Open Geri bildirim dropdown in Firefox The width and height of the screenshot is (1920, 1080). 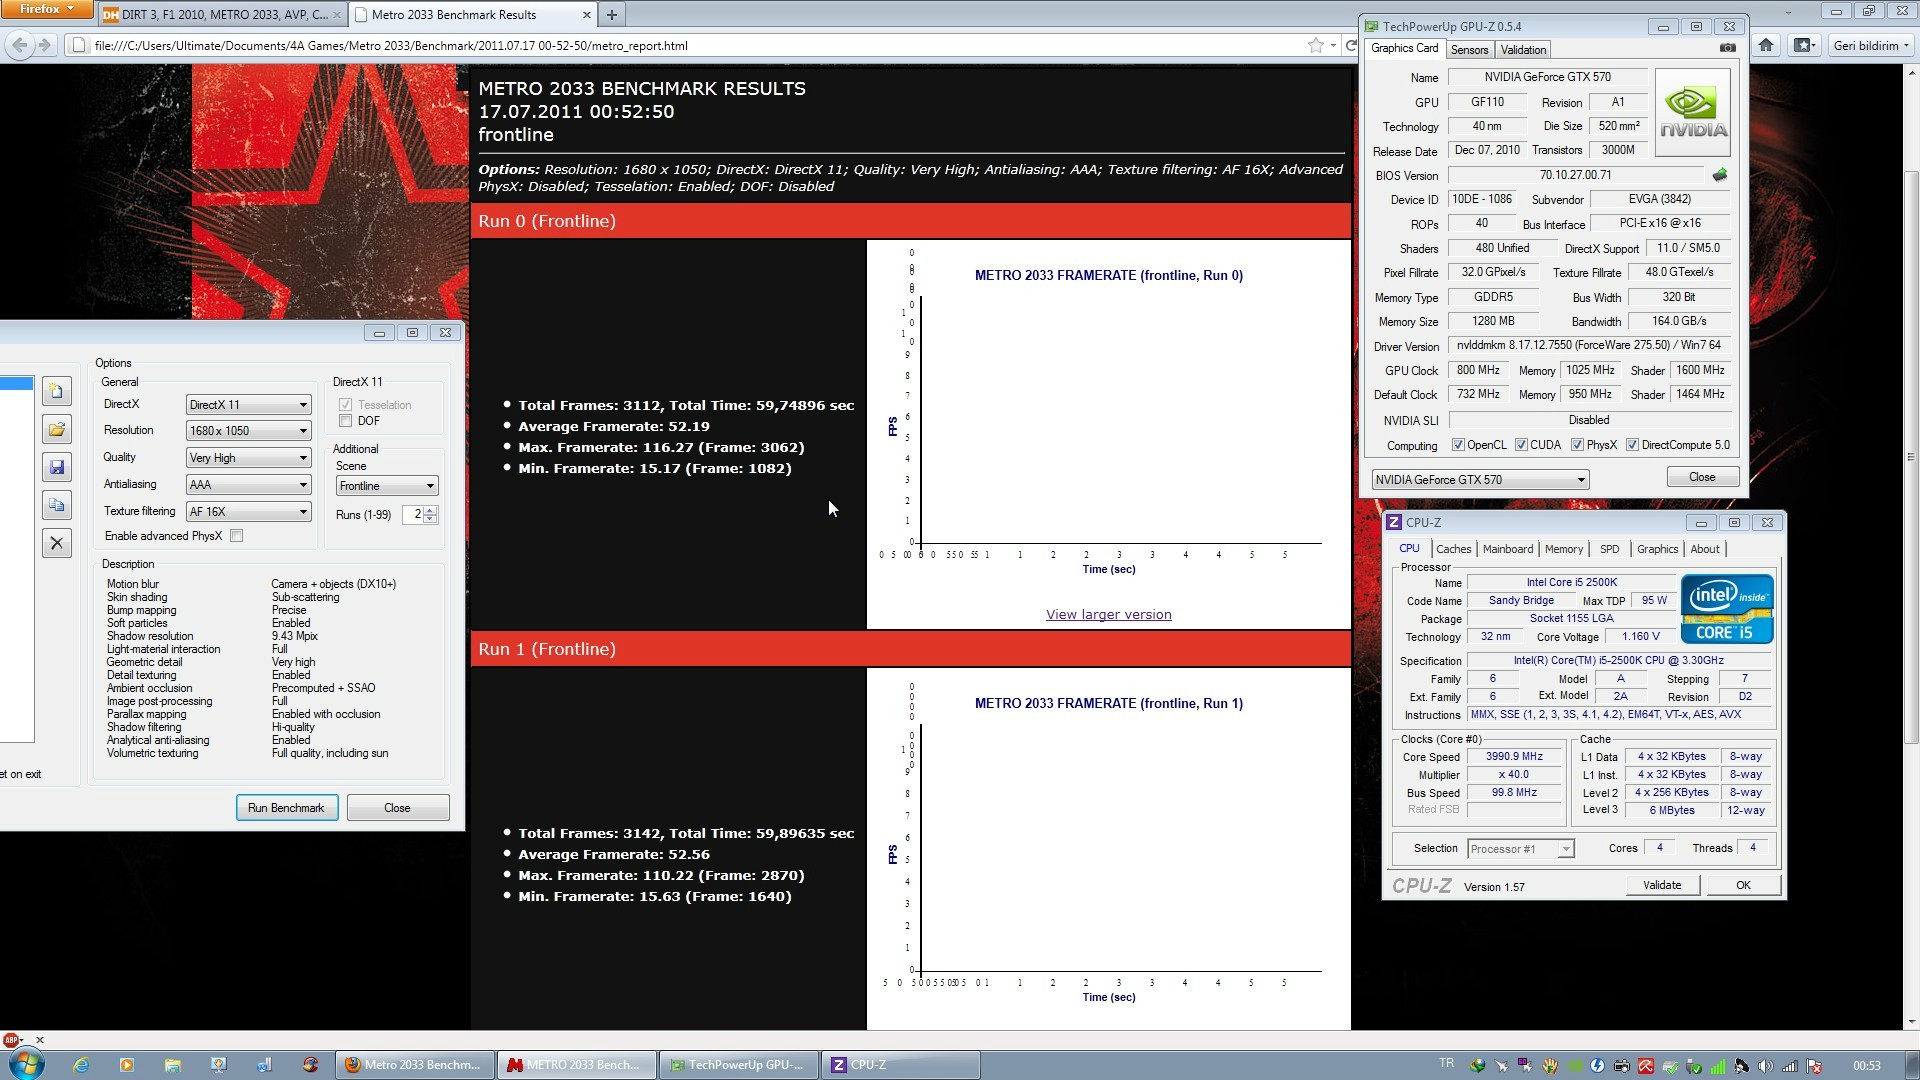coord(1871,45)
